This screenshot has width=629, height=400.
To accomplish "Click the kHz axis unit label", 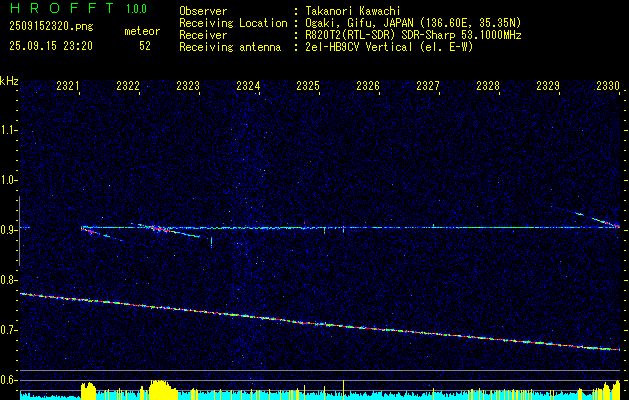I will 9,81.
